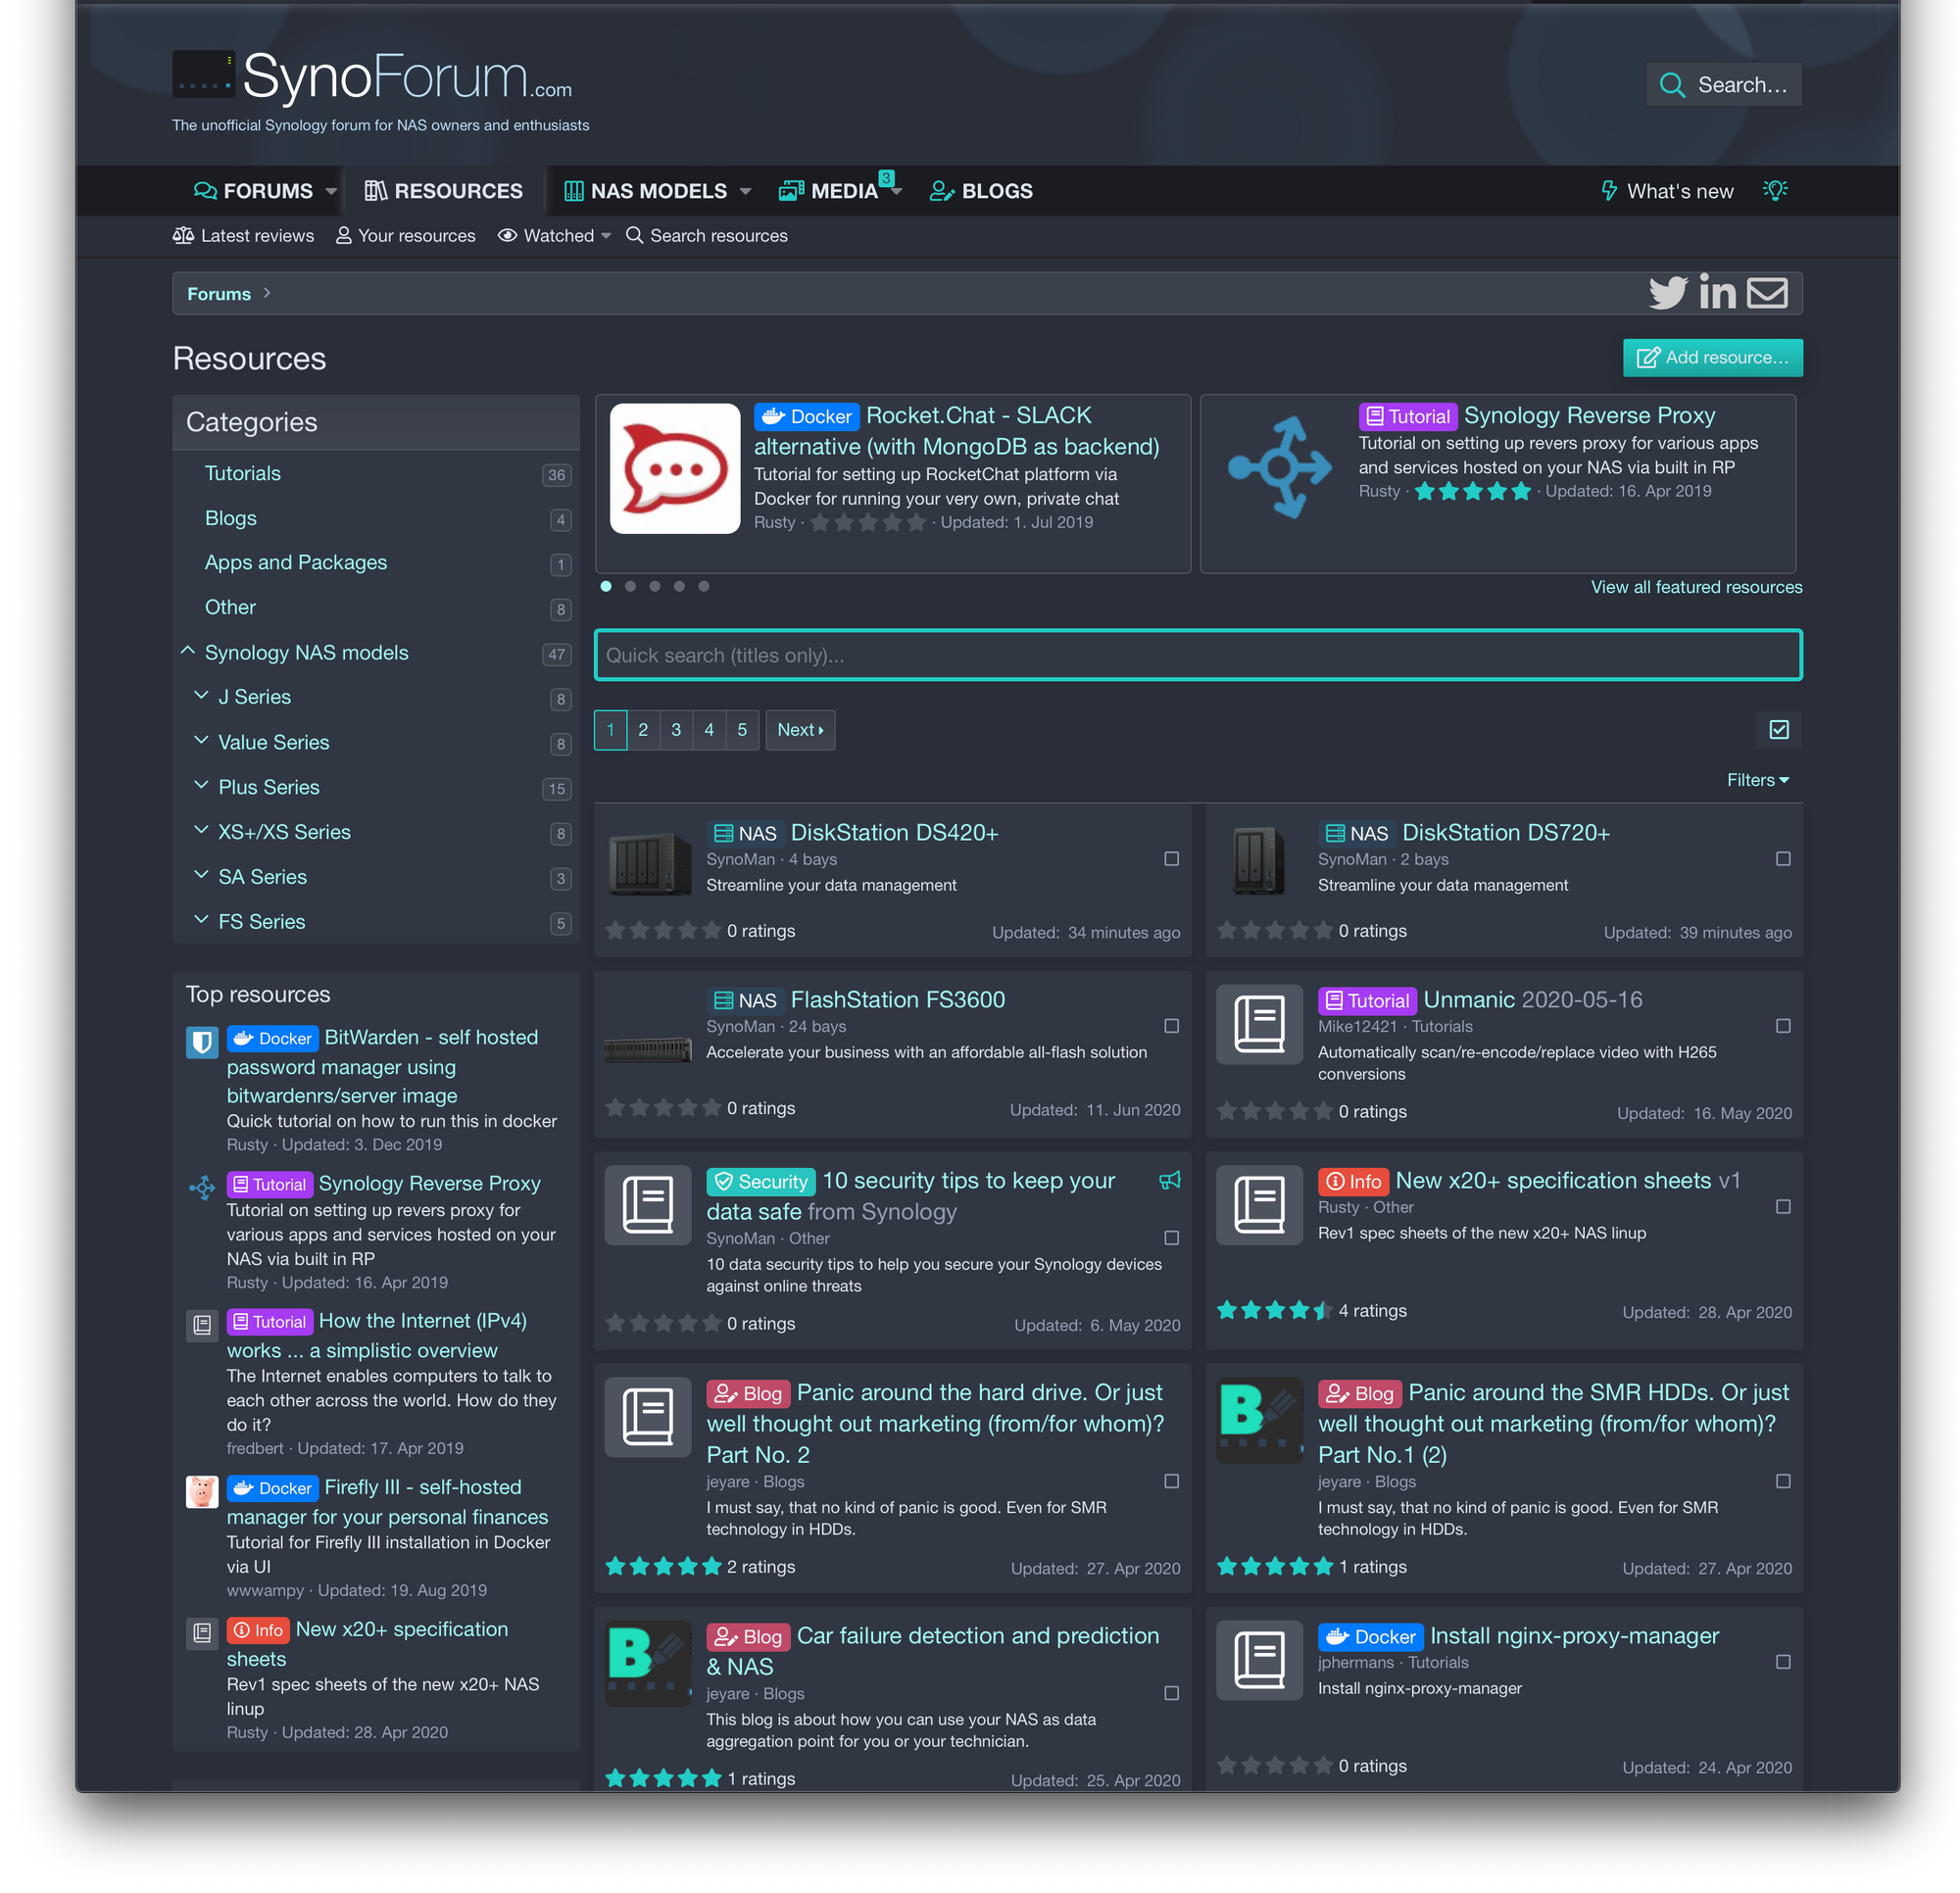The height and width of the screenshot is (1893, 1960).
Task: Go to page 5 of resources
Action: 742,730
